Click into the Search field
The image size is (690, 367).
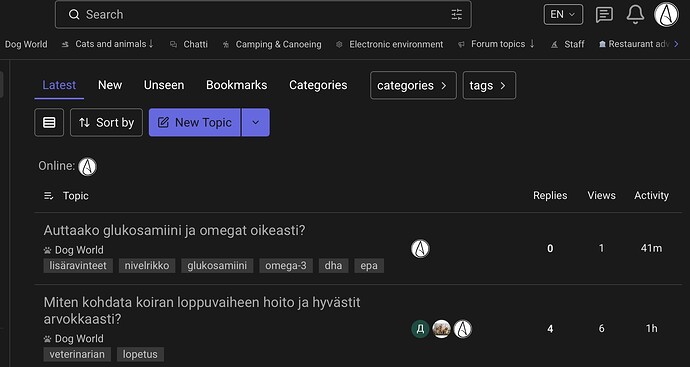263,15
